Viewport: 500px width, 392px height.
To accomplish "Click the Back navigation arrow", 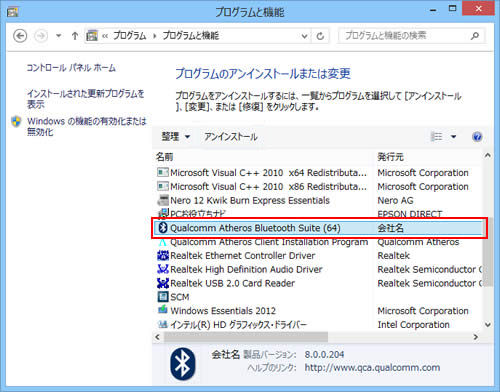I will [x=20, y=36].
